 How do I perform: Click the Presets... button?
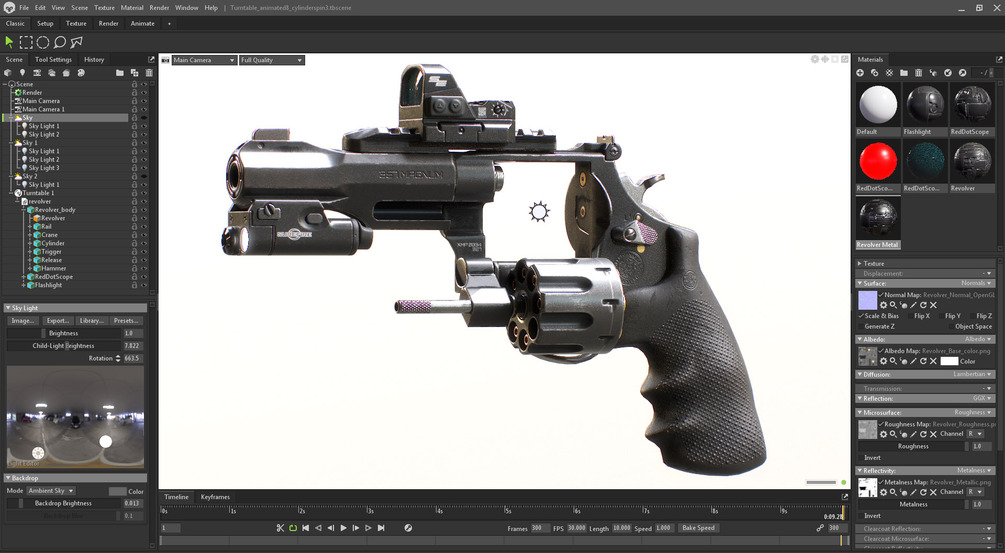(126, 320)
